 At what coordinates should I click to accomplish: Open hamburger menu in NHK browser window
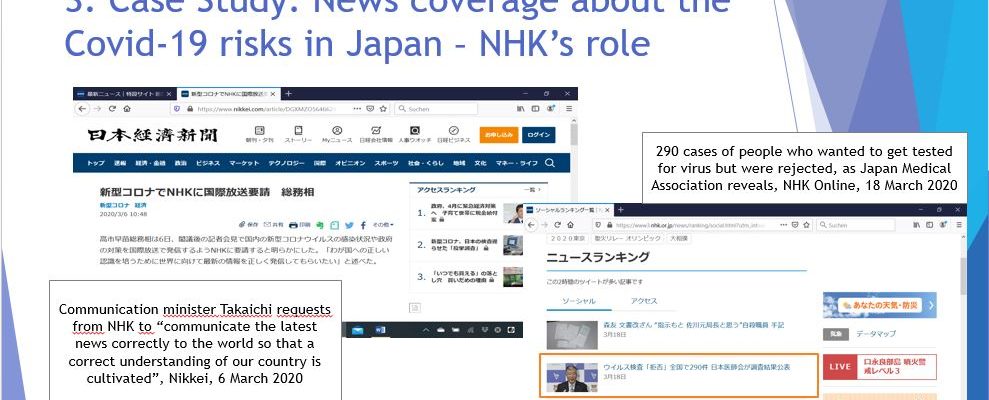(x=957, y=225)
